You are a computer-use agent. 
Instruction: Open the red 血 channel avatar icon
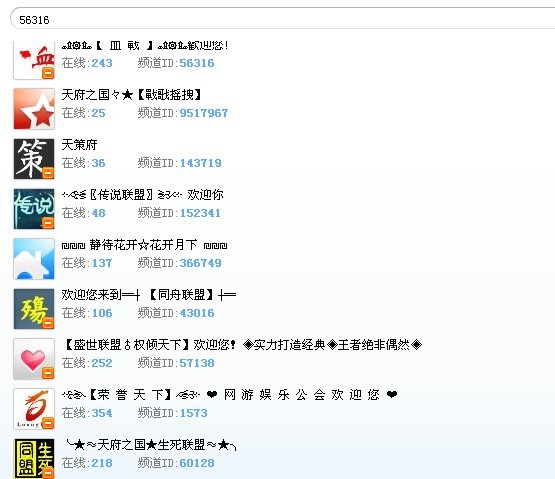(x=34, y=59)
